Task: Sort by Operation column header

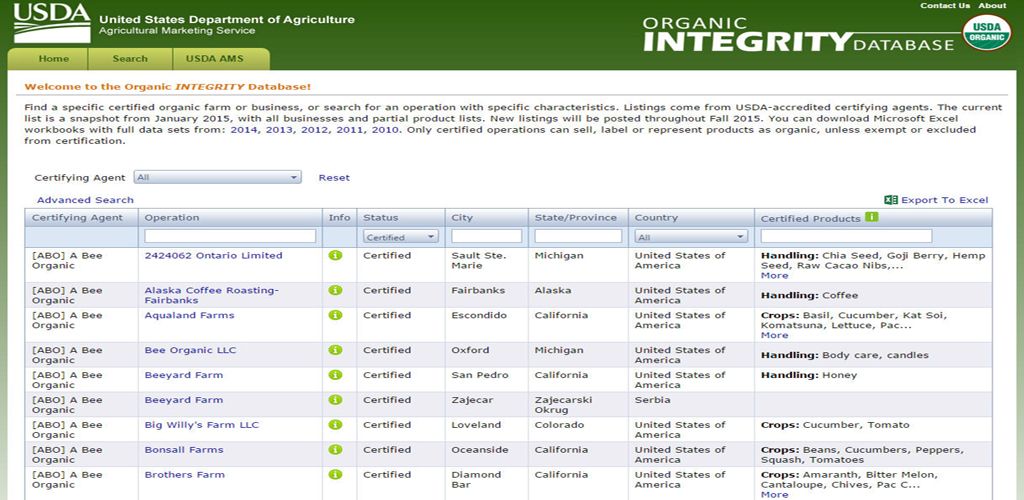Action: click(172, 217)
